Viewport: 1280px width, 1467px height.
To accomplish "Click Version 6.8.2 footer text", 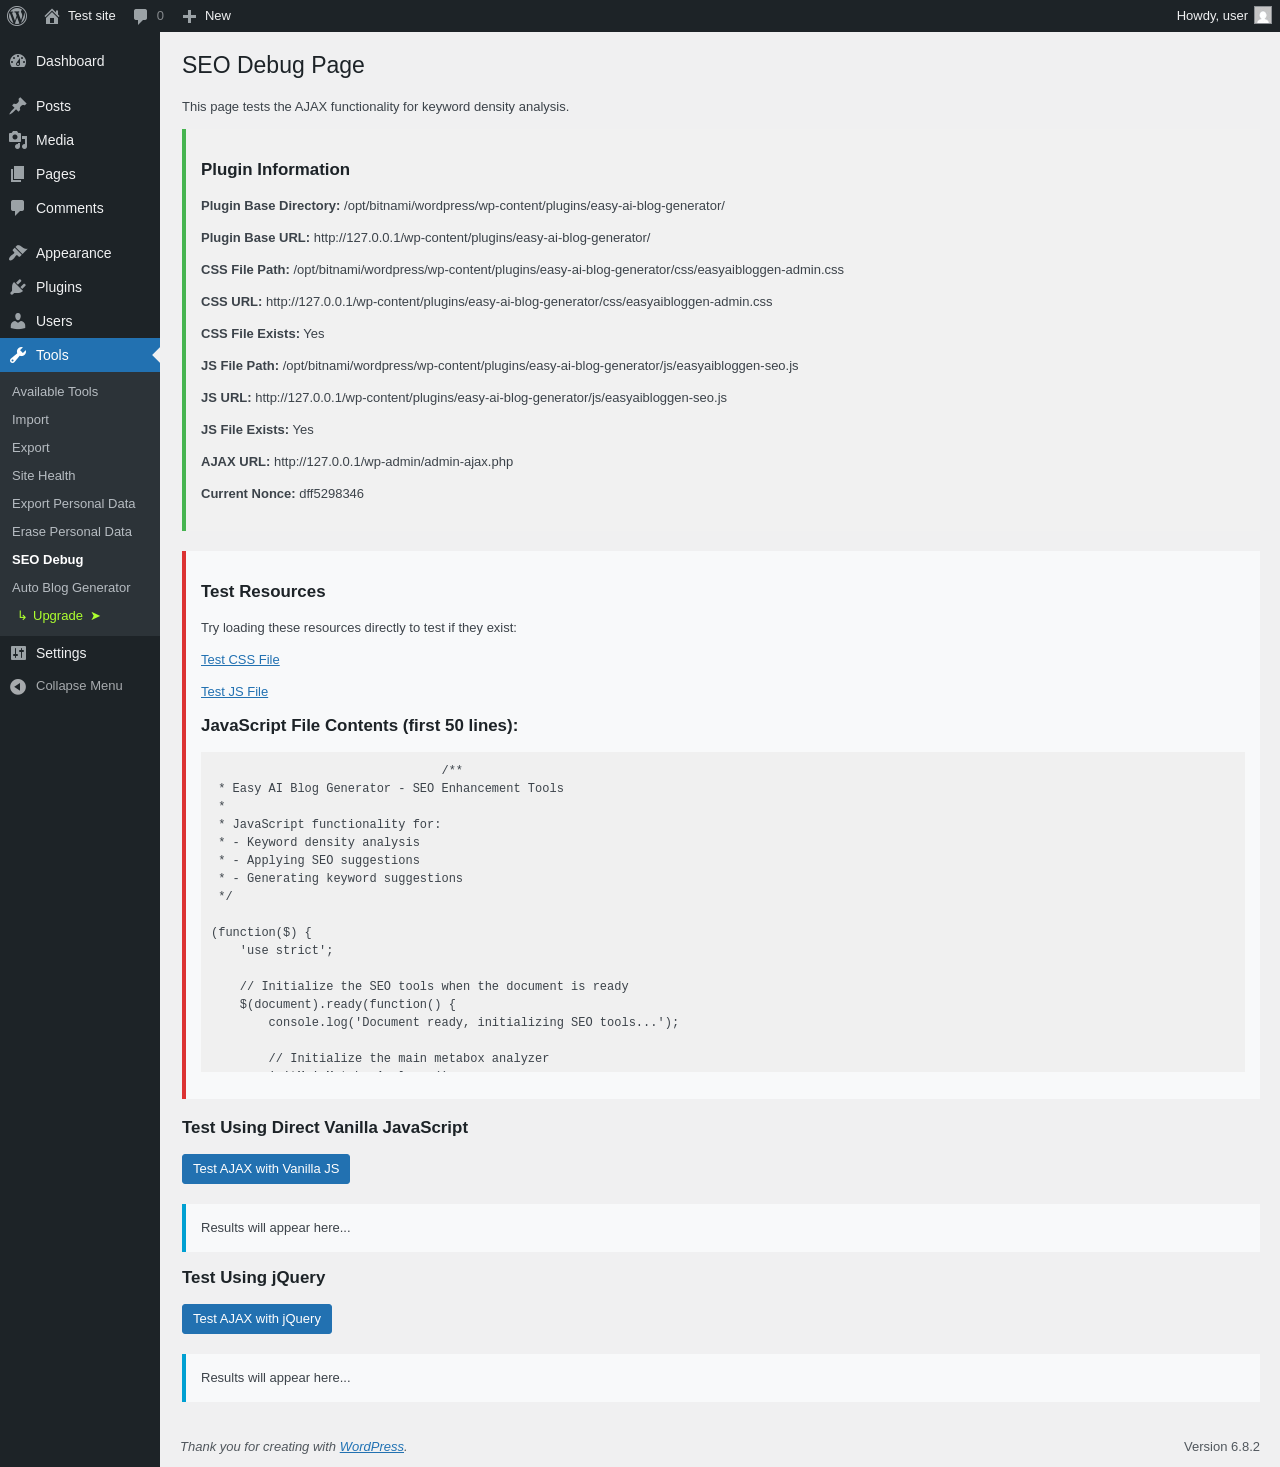I will click(x=1222, y=1447).
